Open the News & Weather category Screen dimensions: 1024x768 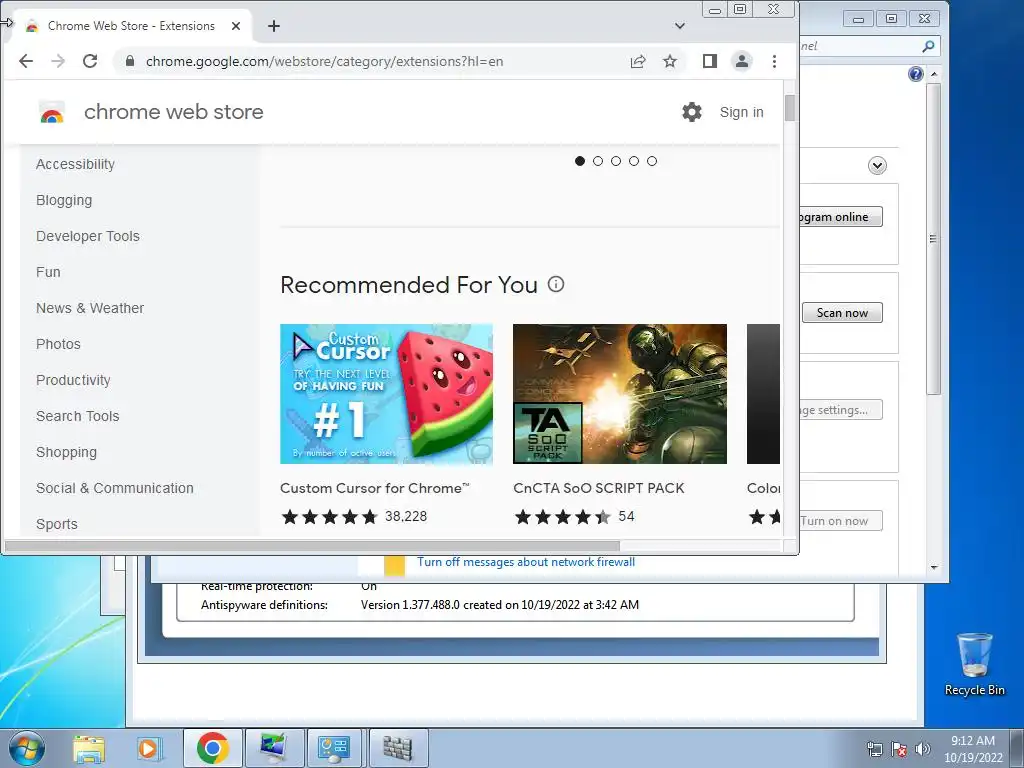tap(90, 308)
